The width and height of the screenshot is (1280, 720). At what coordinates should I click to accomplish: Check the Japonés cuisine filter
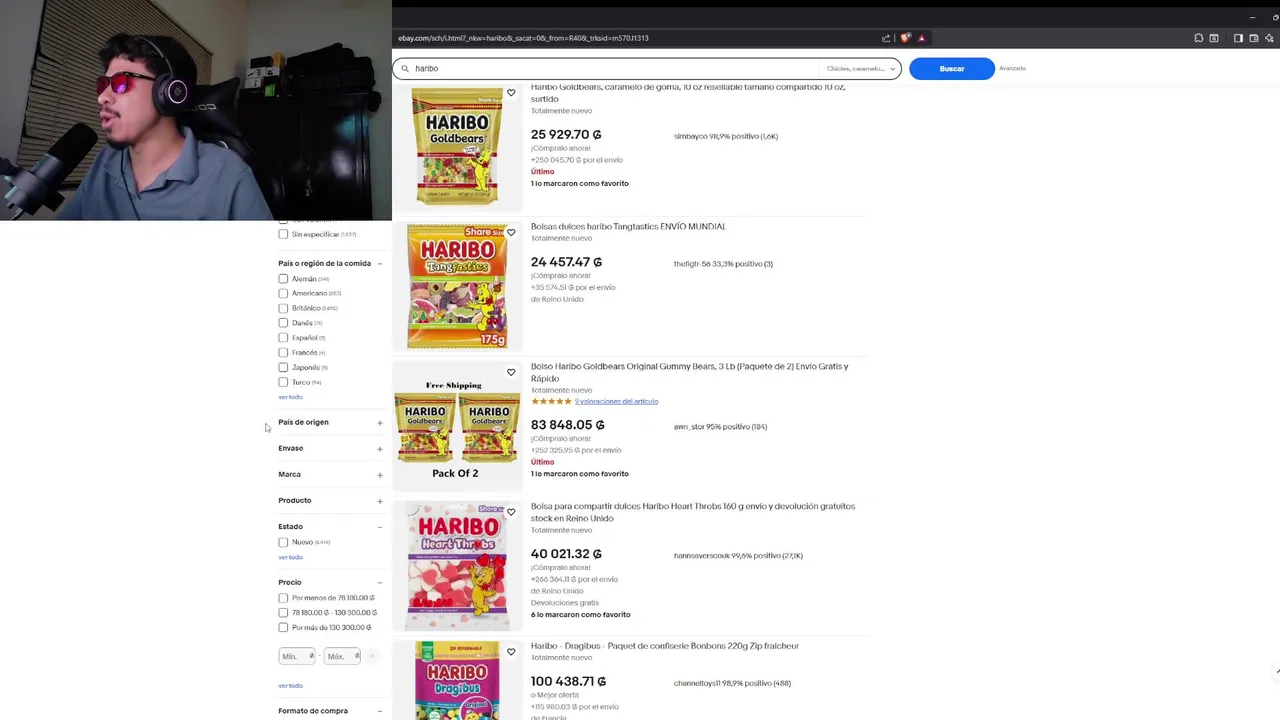pos(283,367)
